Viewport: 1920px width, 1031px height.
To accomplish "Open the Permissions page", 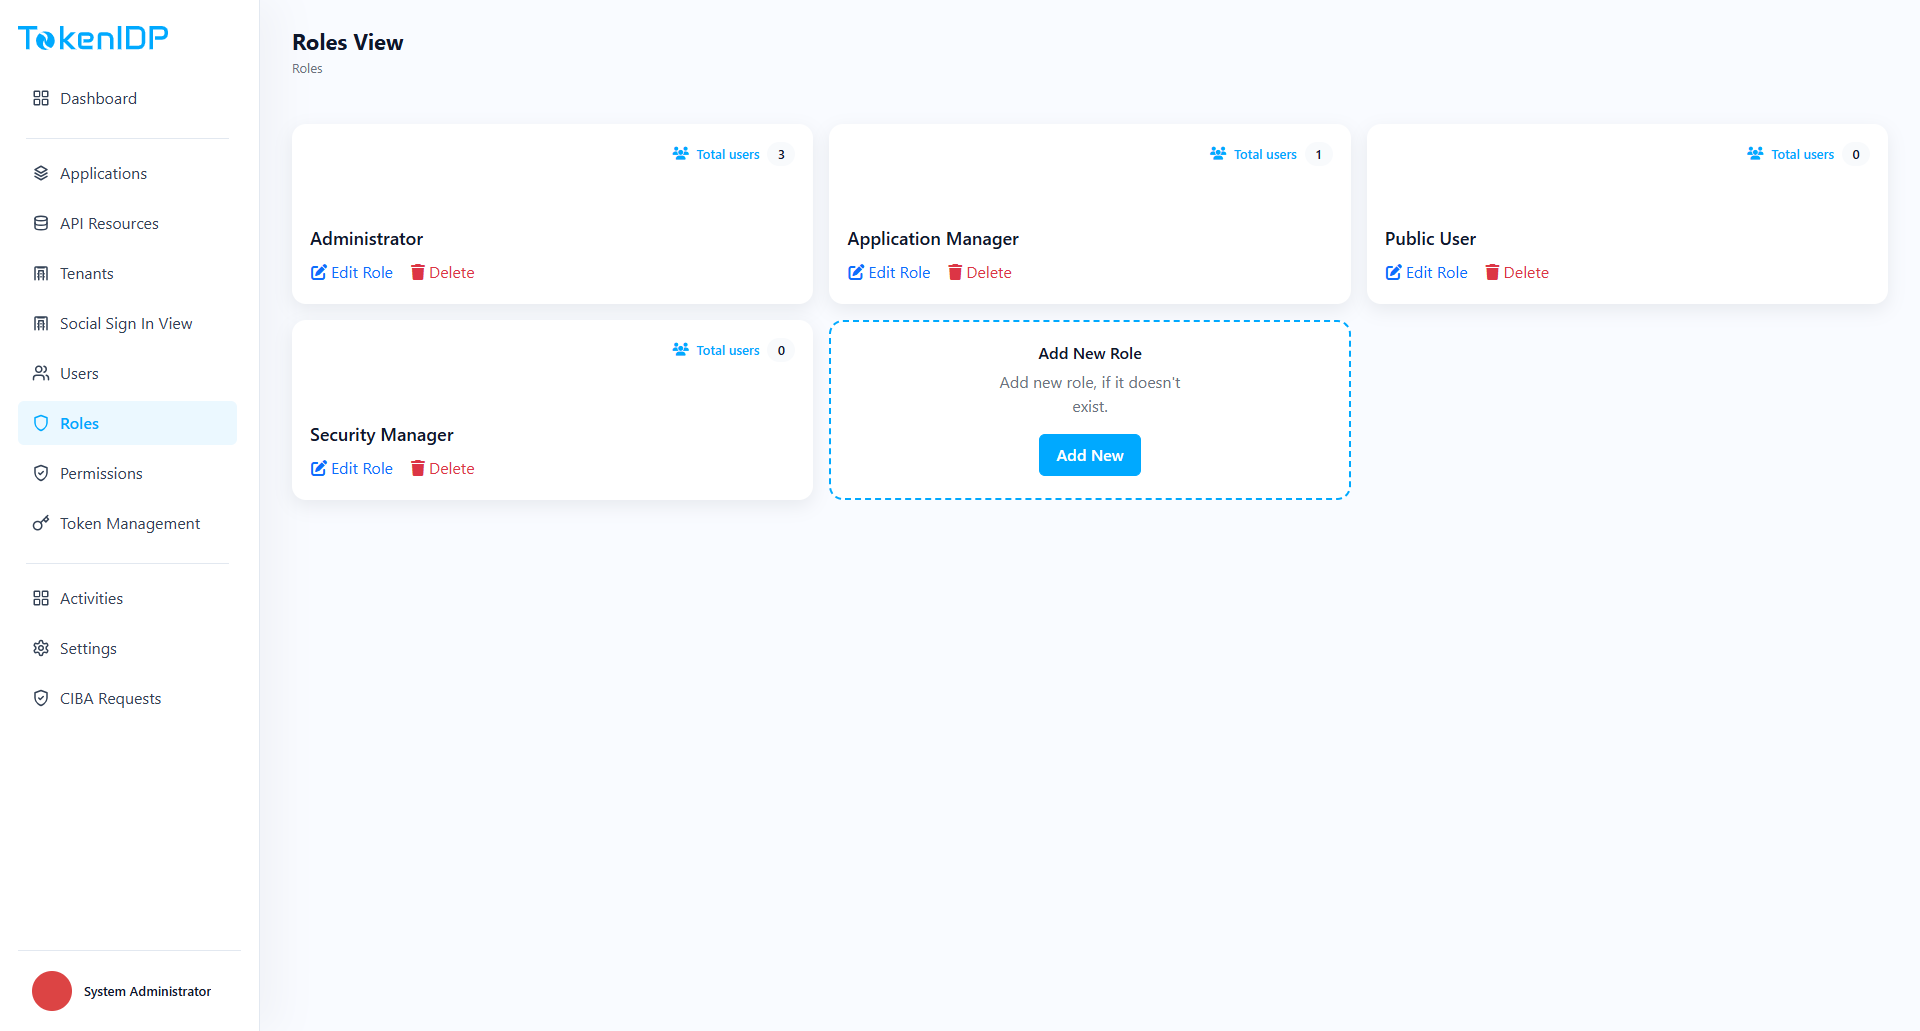I will coord(127,473).
